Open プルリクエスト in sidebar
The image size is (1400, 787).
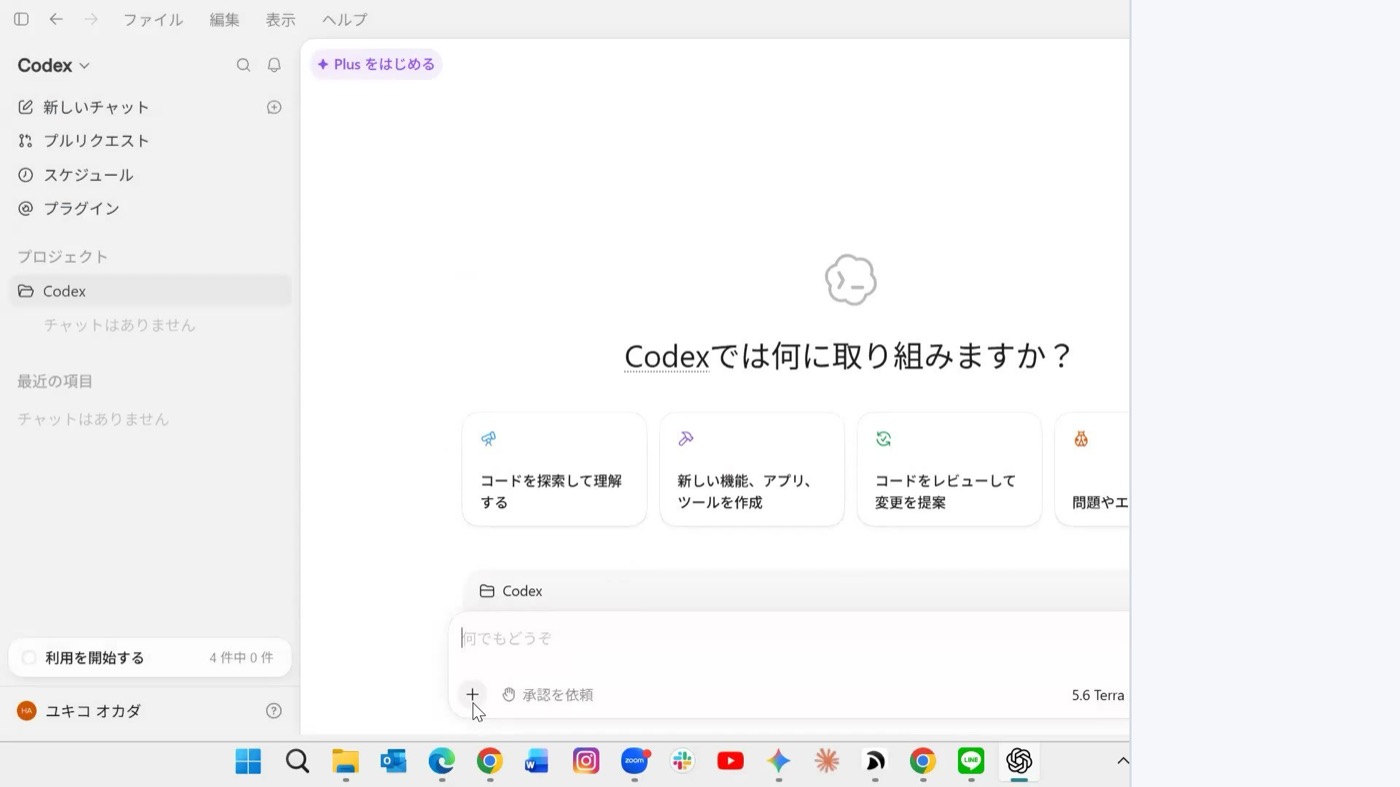(84, 141)
